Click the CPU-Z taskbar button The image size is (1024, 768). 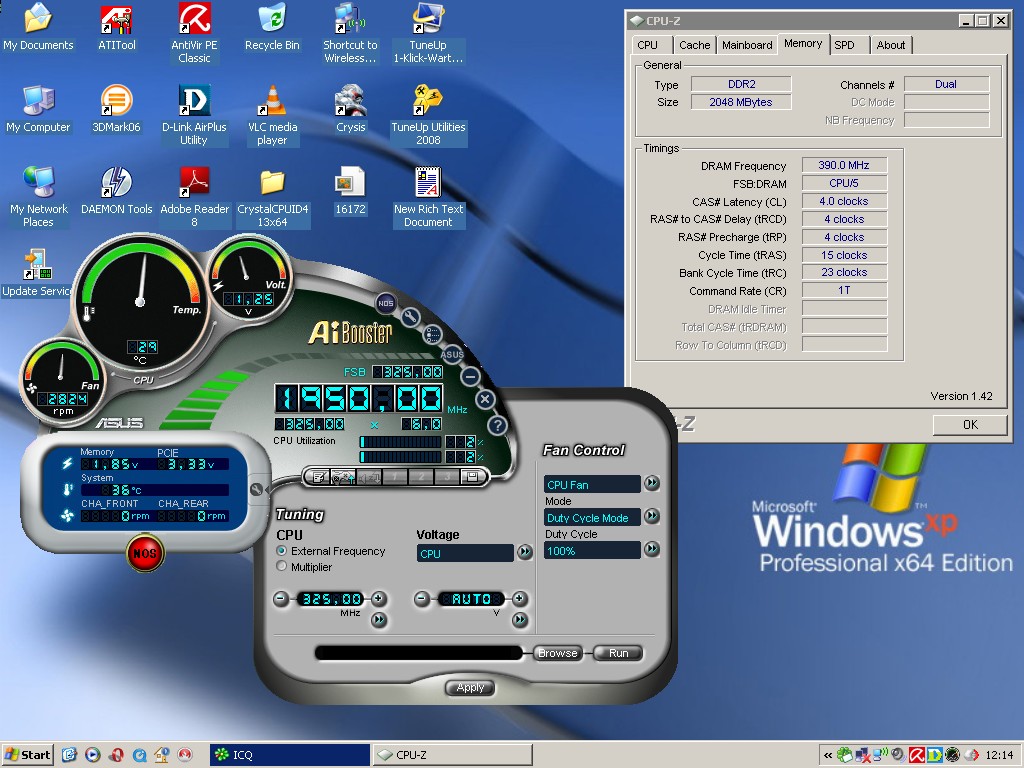coord(453,755)
